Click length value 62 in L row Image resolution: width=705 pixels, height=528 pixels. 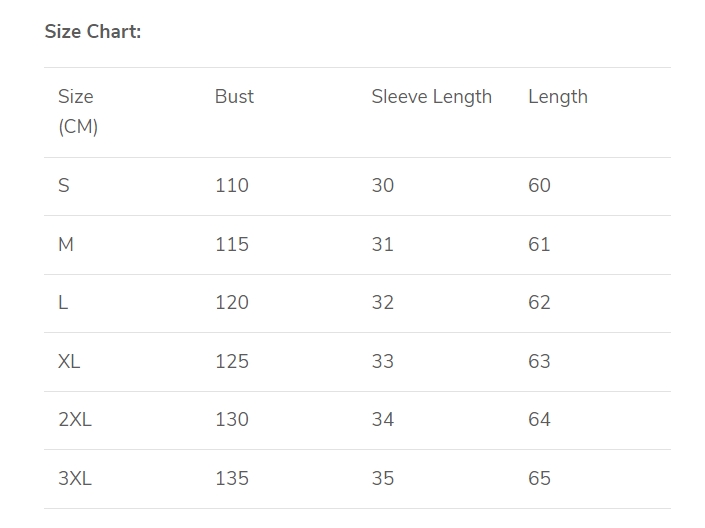pos(539,303)
